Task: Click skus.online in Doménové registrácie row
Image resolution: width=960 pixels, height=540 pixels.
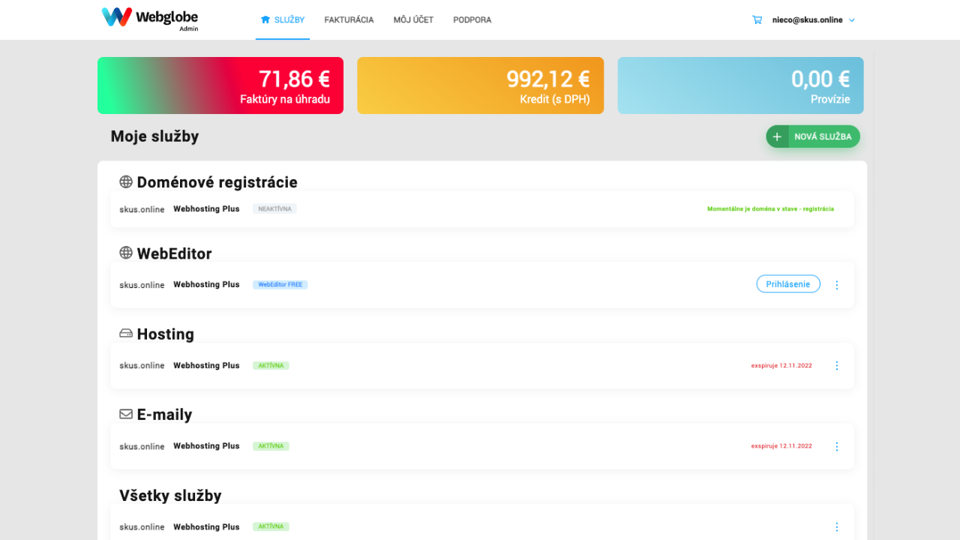Action: tap(141, 209)
